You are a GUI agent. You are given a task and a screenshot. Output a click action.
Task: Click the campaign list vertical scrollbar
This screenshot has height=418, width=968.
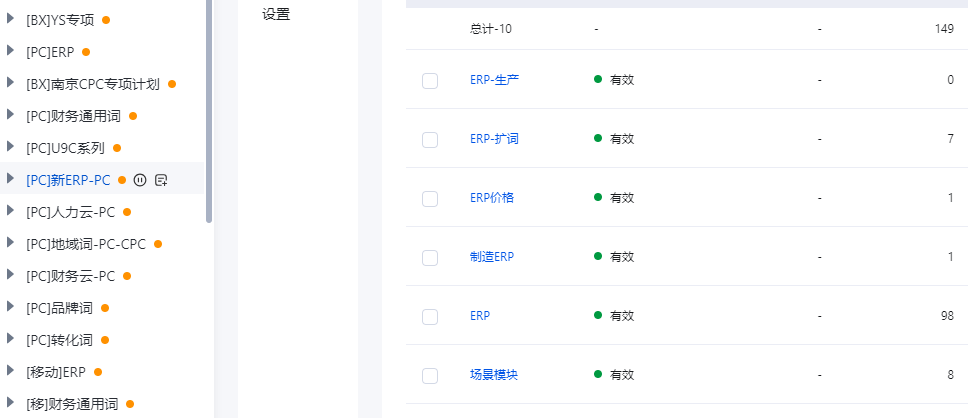[x=209, y=111]
